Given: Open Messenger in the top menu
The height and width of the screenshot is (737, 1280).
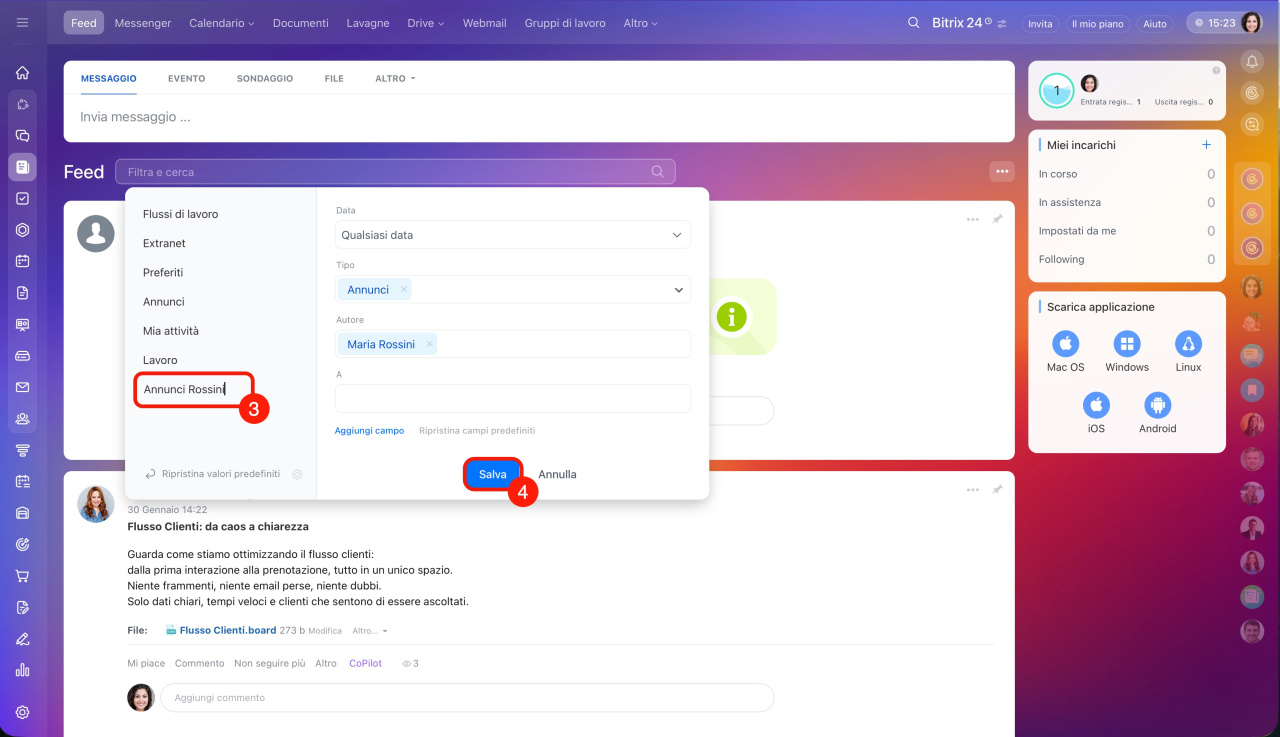Looking at the screenshot, I should 143,23.
